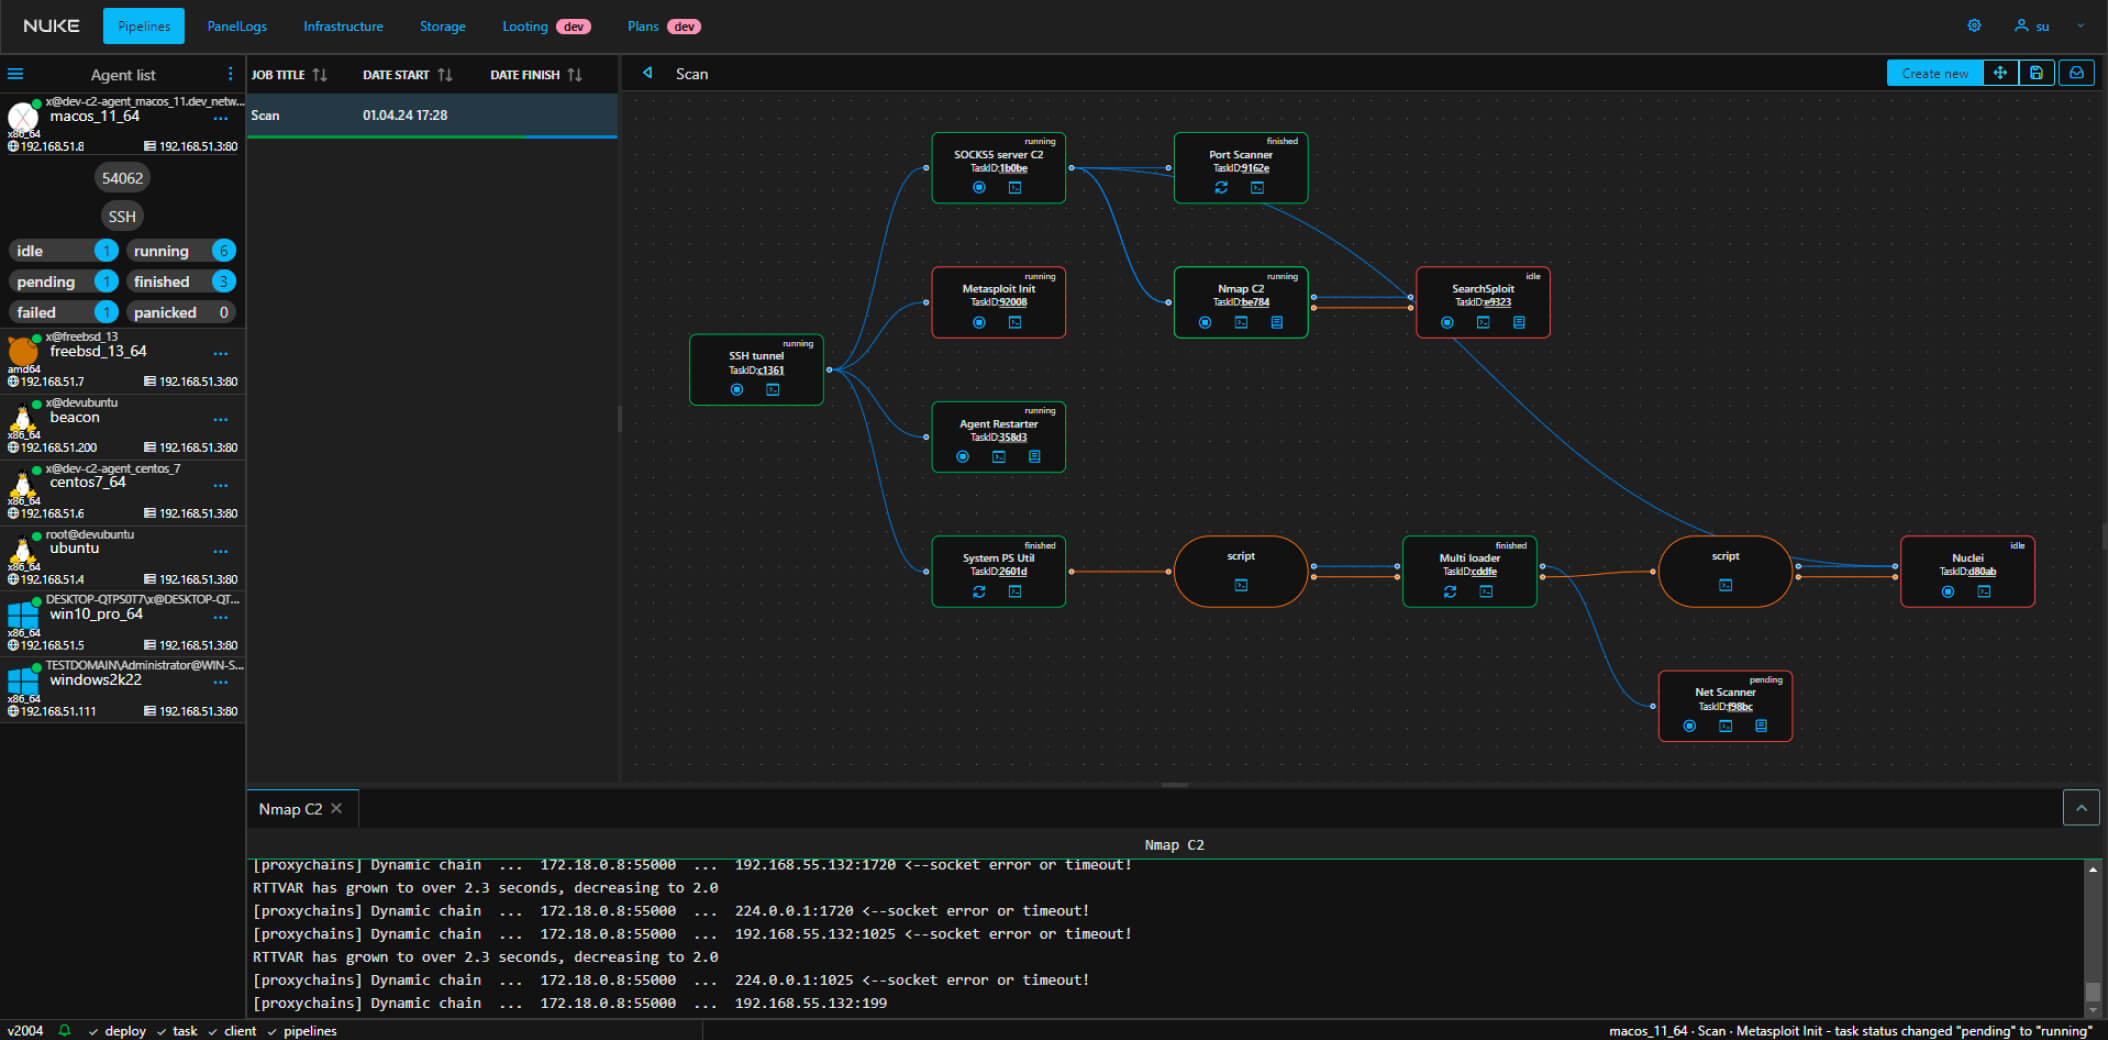Screen dimensions: 2108x1040
Task: Click the save pipeline floppy icon
Action: [2036, 73]
